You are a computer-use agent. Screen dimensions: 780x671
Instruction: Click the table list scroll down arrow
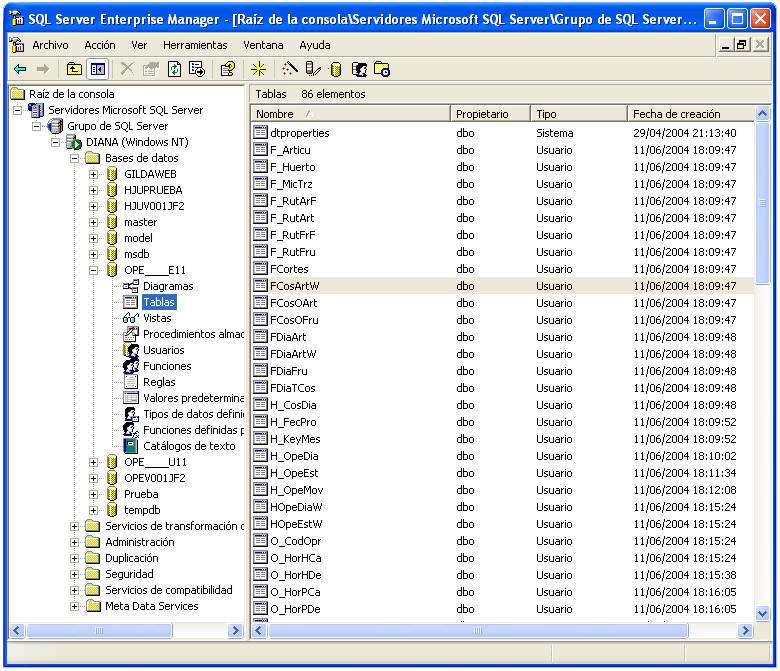pos(762,614)
